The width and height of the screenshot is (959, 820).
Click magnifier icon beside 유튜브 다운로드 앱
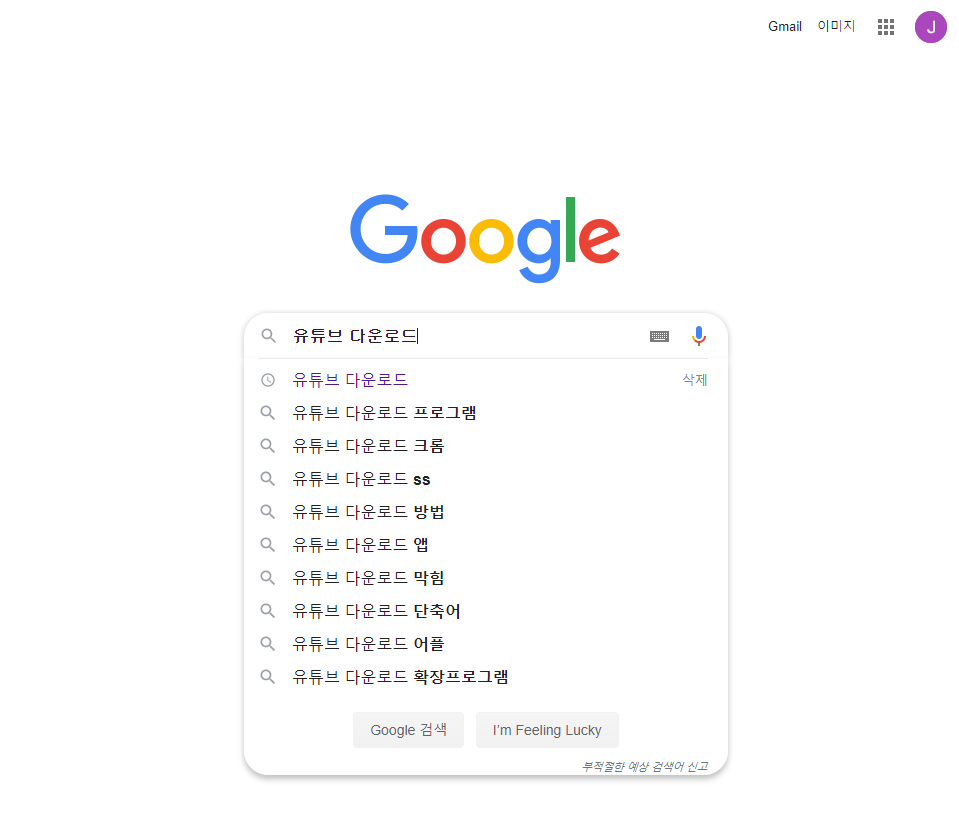[x=268, y=545]
